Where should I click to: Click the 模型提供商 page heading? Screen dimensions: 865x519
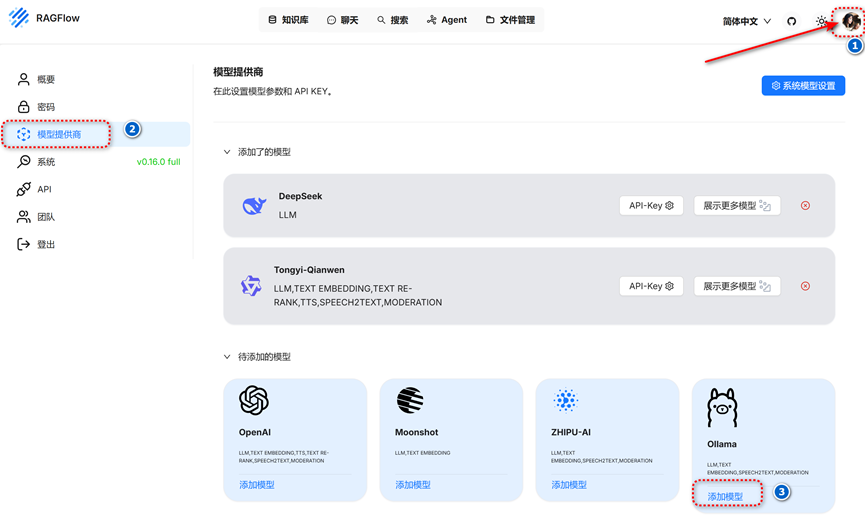pos(238,72)
